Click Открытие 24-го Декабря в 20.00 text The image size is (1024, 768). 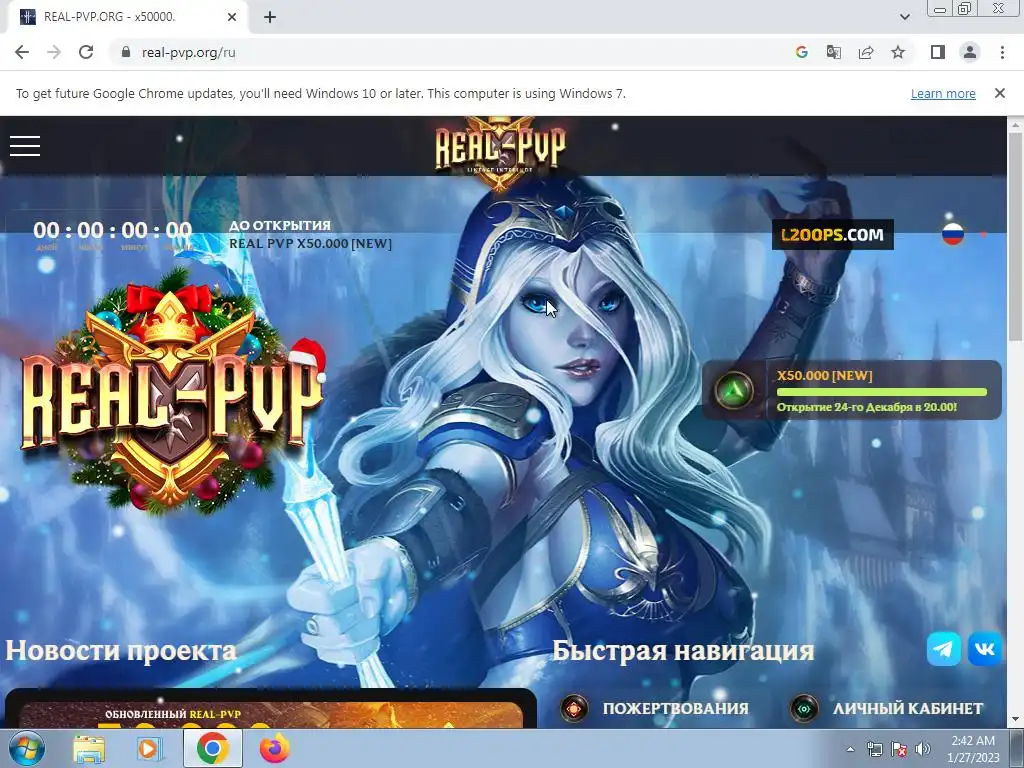(867, 407)
